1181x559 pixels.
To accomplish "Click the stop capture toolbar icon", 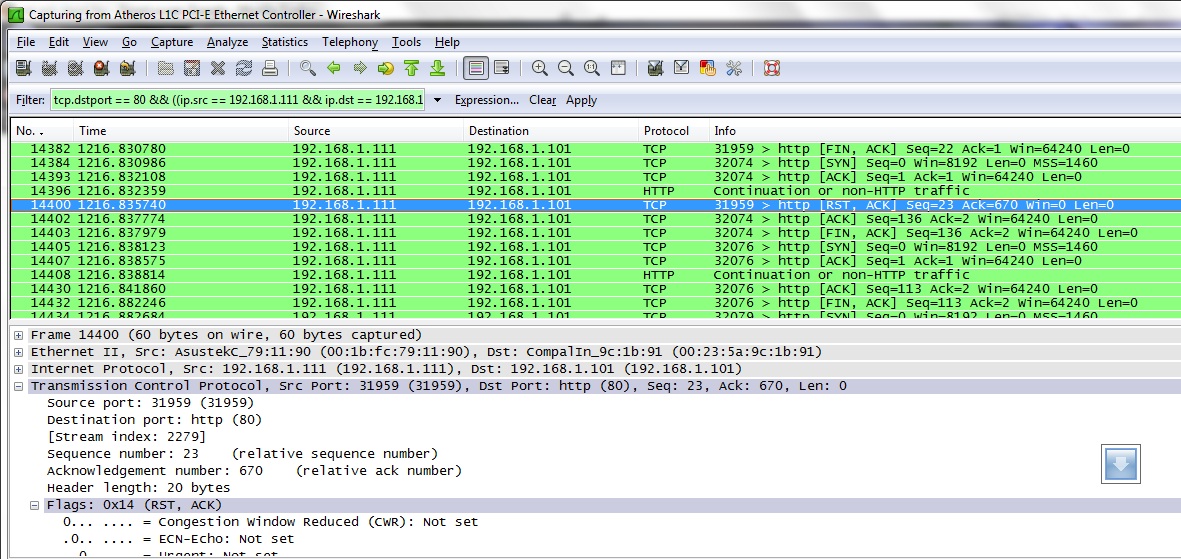I will point(101,68).
